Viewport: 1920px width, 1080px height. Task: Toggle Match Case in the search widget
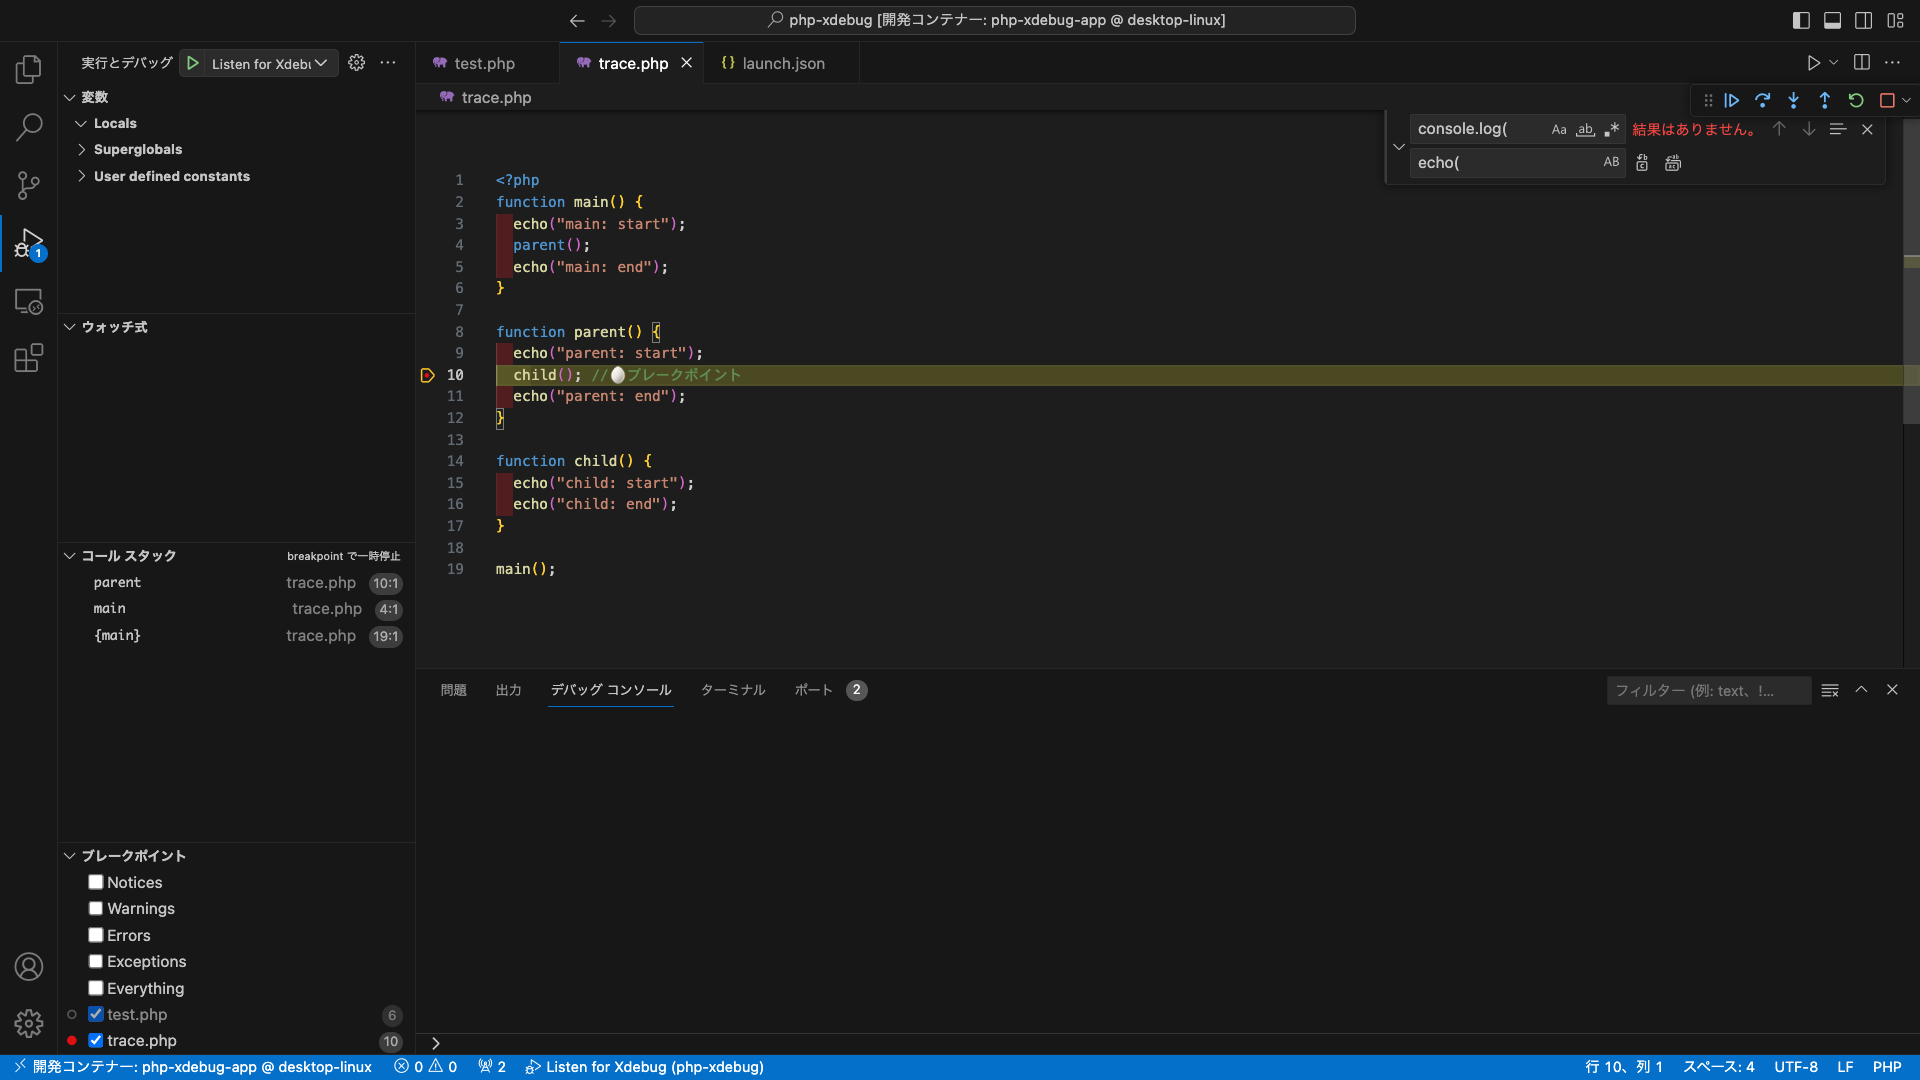pos(1559,129)
